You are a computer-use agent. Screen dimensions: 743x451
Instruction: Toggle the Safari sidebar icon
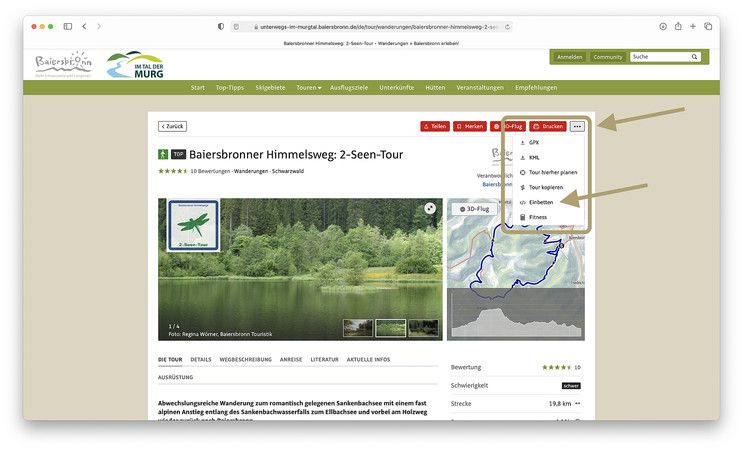click(x=68, y=27)
